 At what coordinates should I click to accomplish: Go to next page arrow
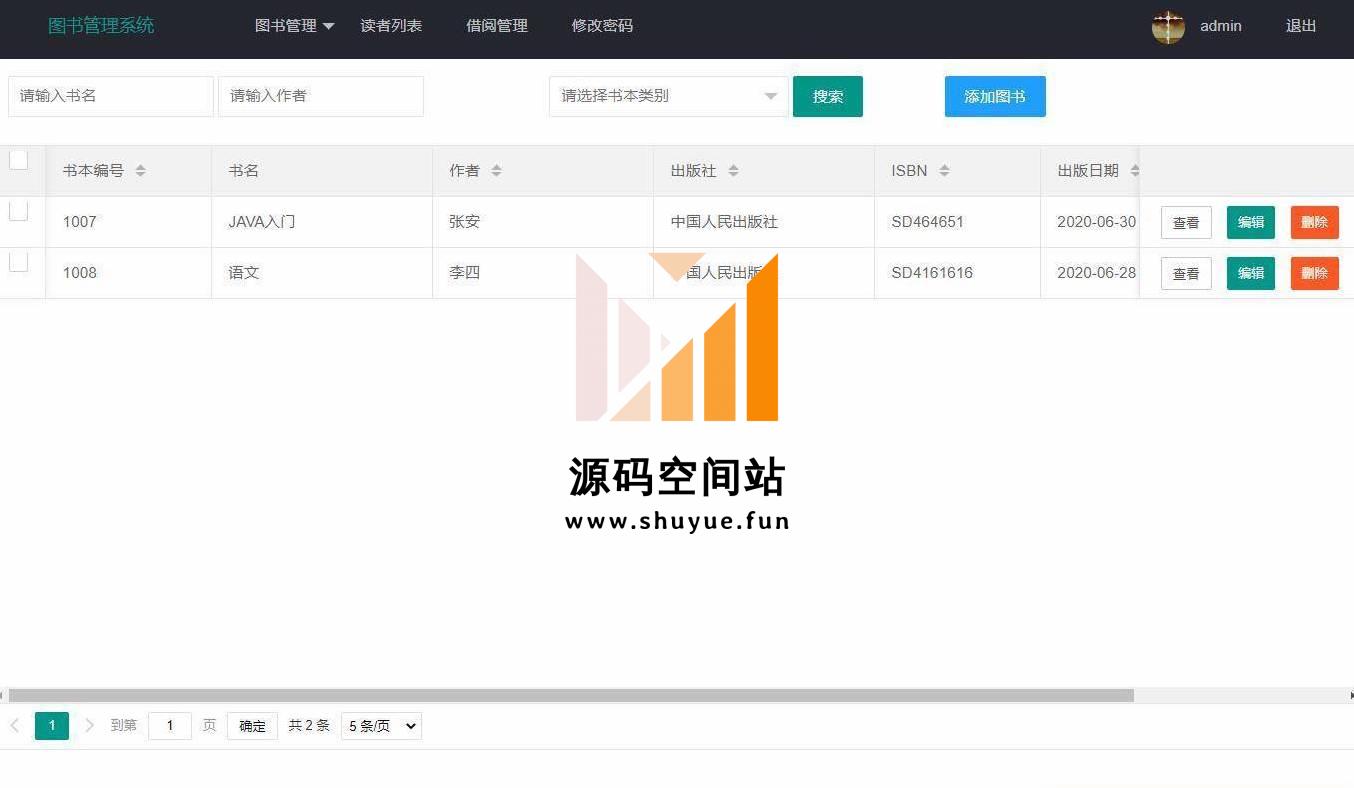pos(89,726)
